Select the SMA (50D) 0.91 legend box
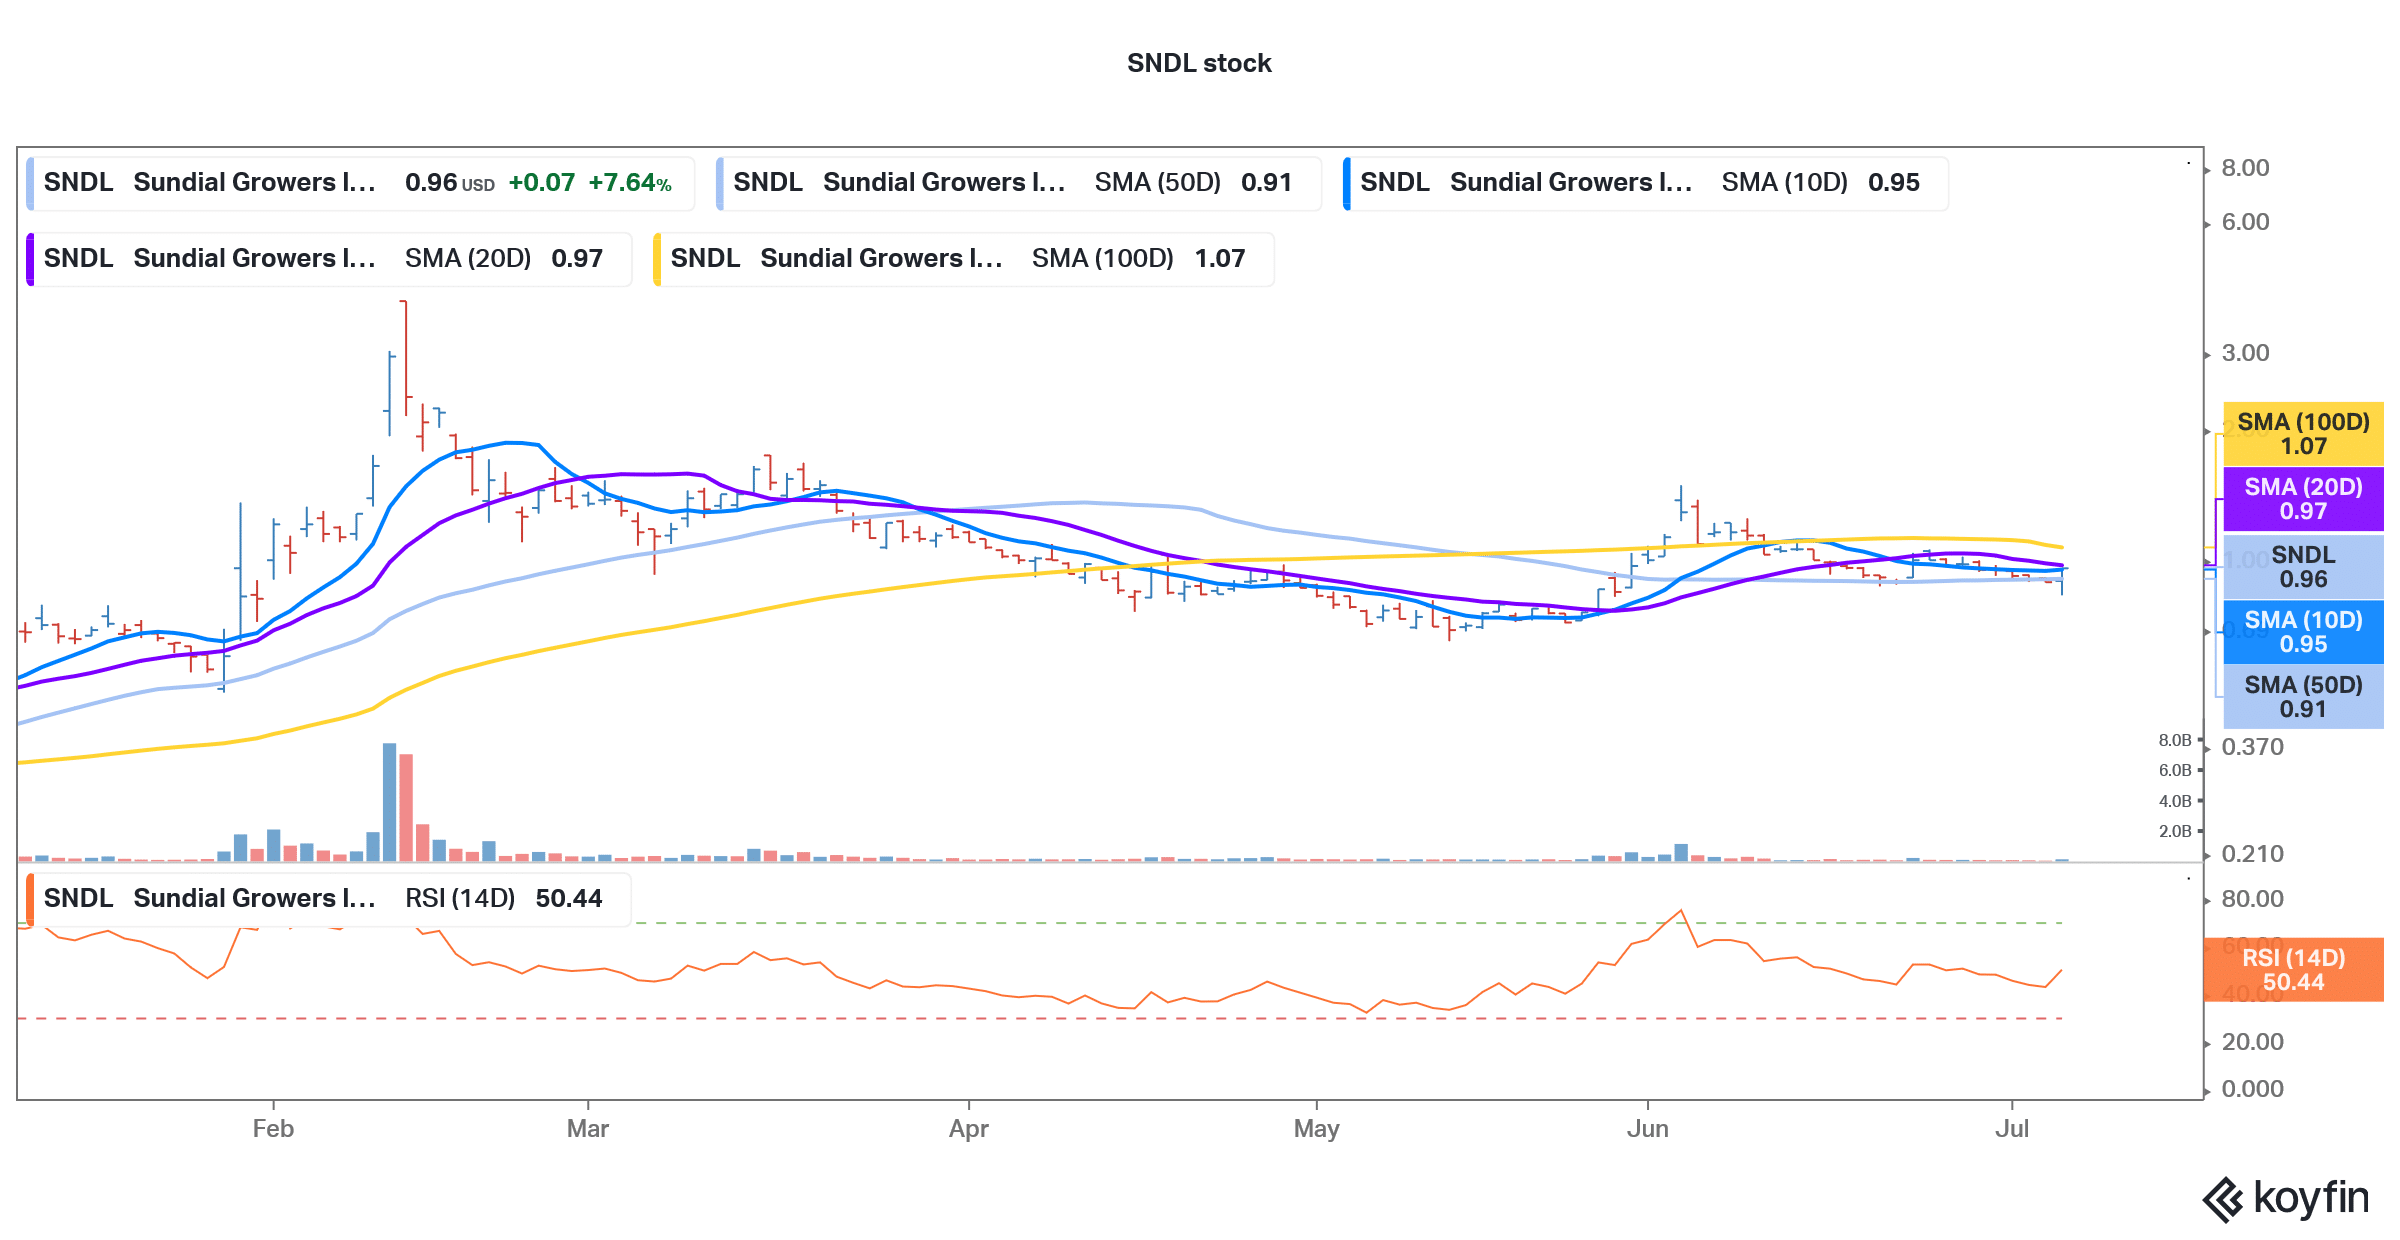Screen dimensions: 2400x1240 coord(1019,183)
